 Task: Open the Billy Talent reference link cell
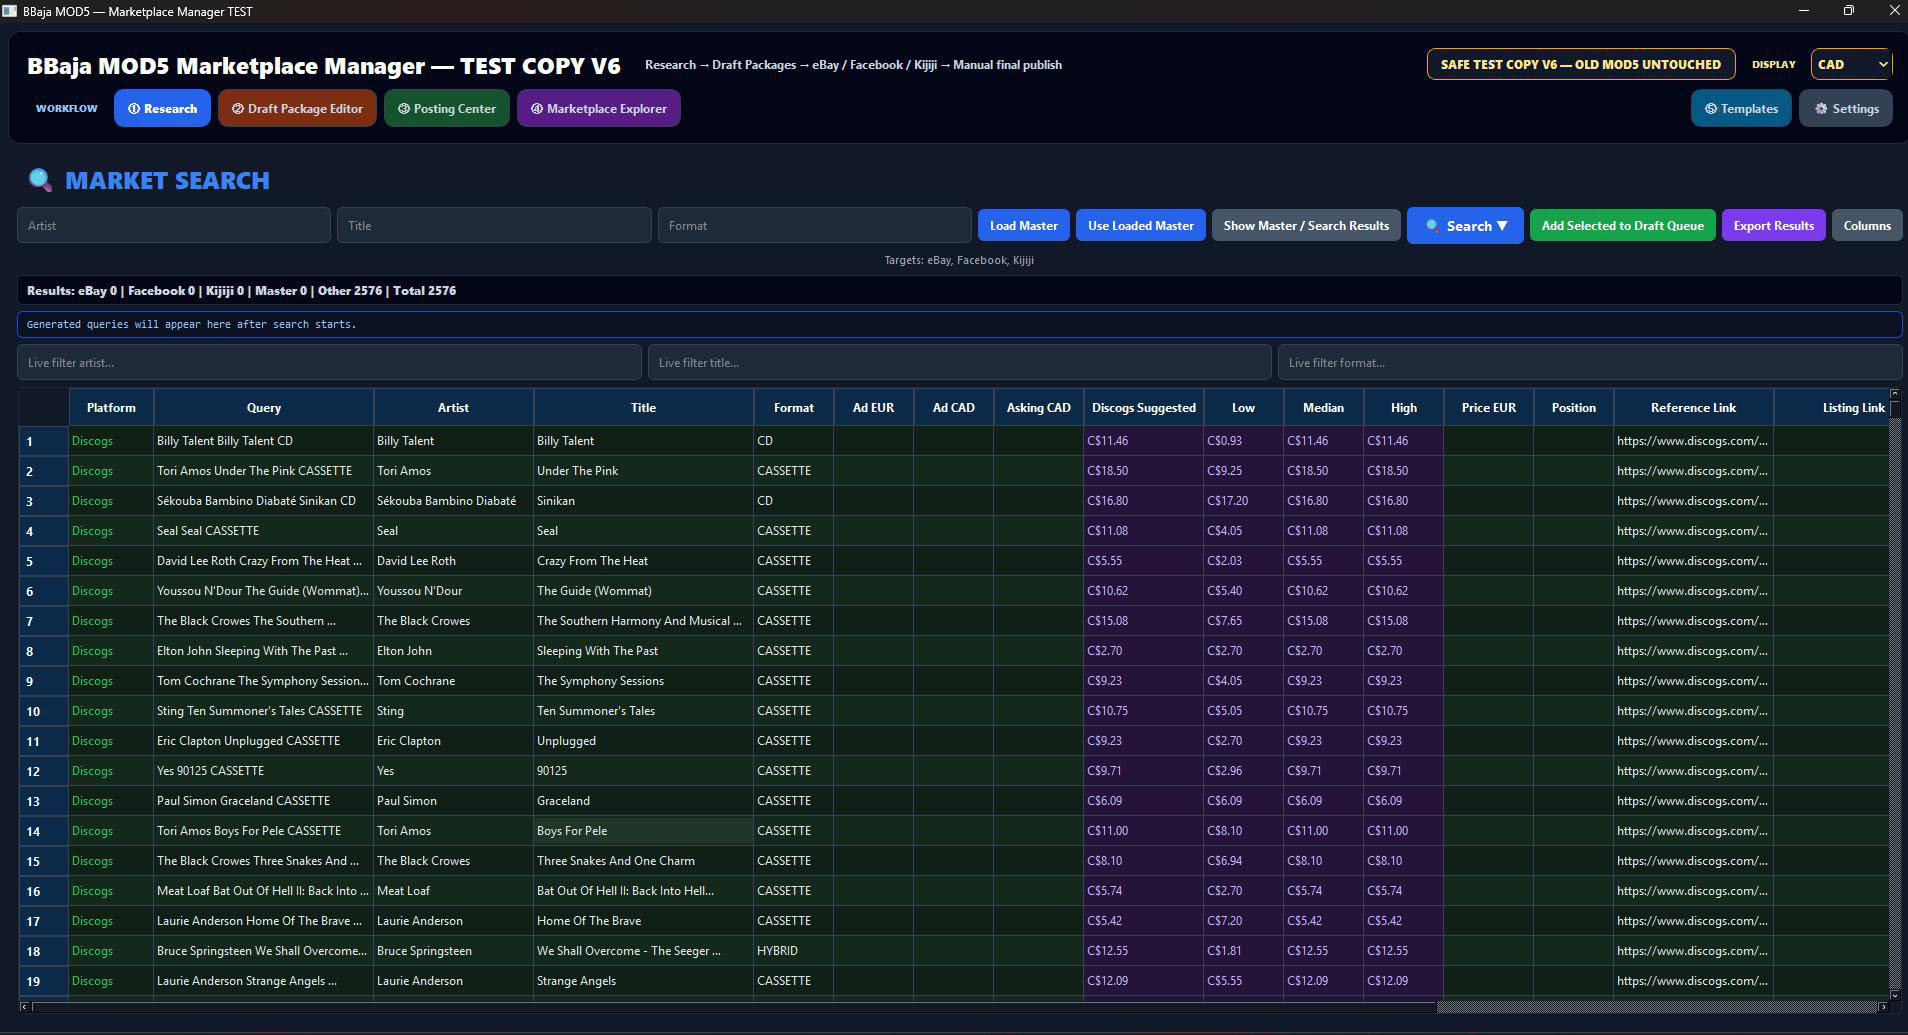1693,441
